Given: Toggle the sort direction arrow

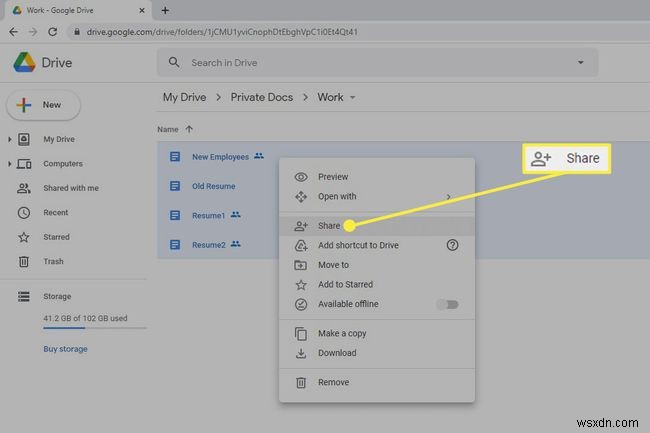Looking at the screenshot, I should pyautogui.click(x=189, y=129).
